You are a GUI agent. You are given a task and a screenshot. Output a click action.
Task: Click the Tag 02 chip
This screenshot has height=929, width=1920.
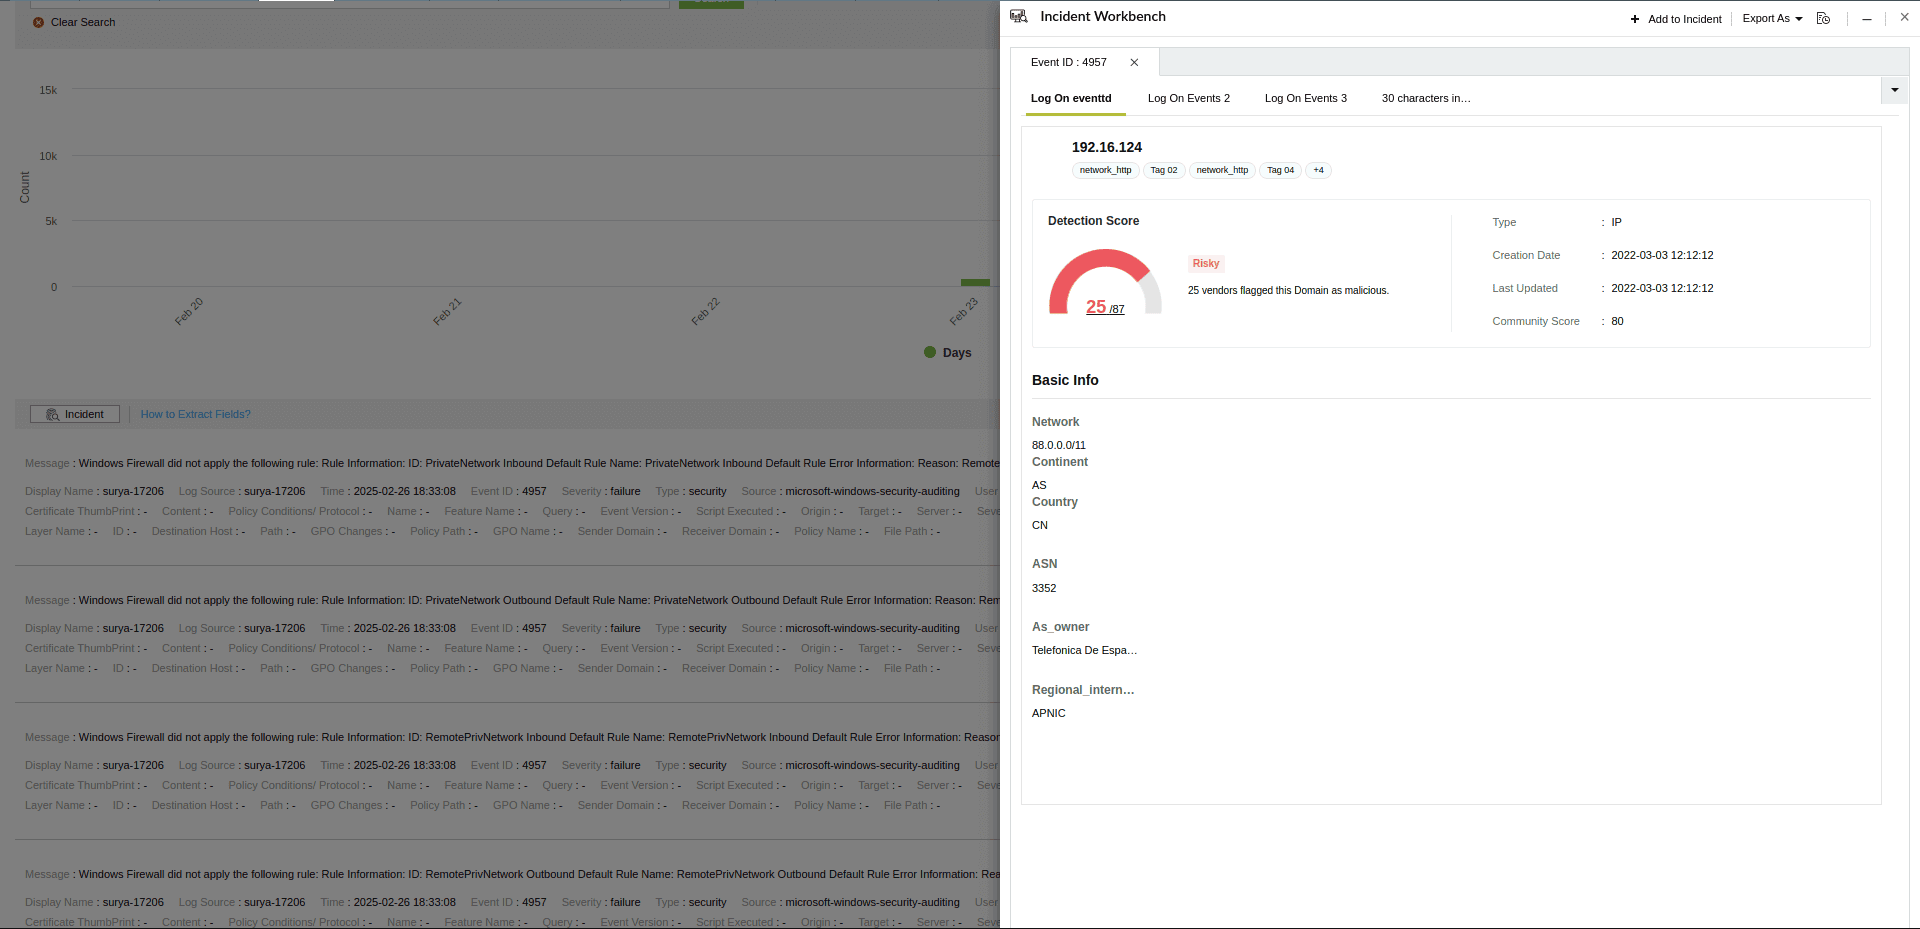[x=1164, y=170]
